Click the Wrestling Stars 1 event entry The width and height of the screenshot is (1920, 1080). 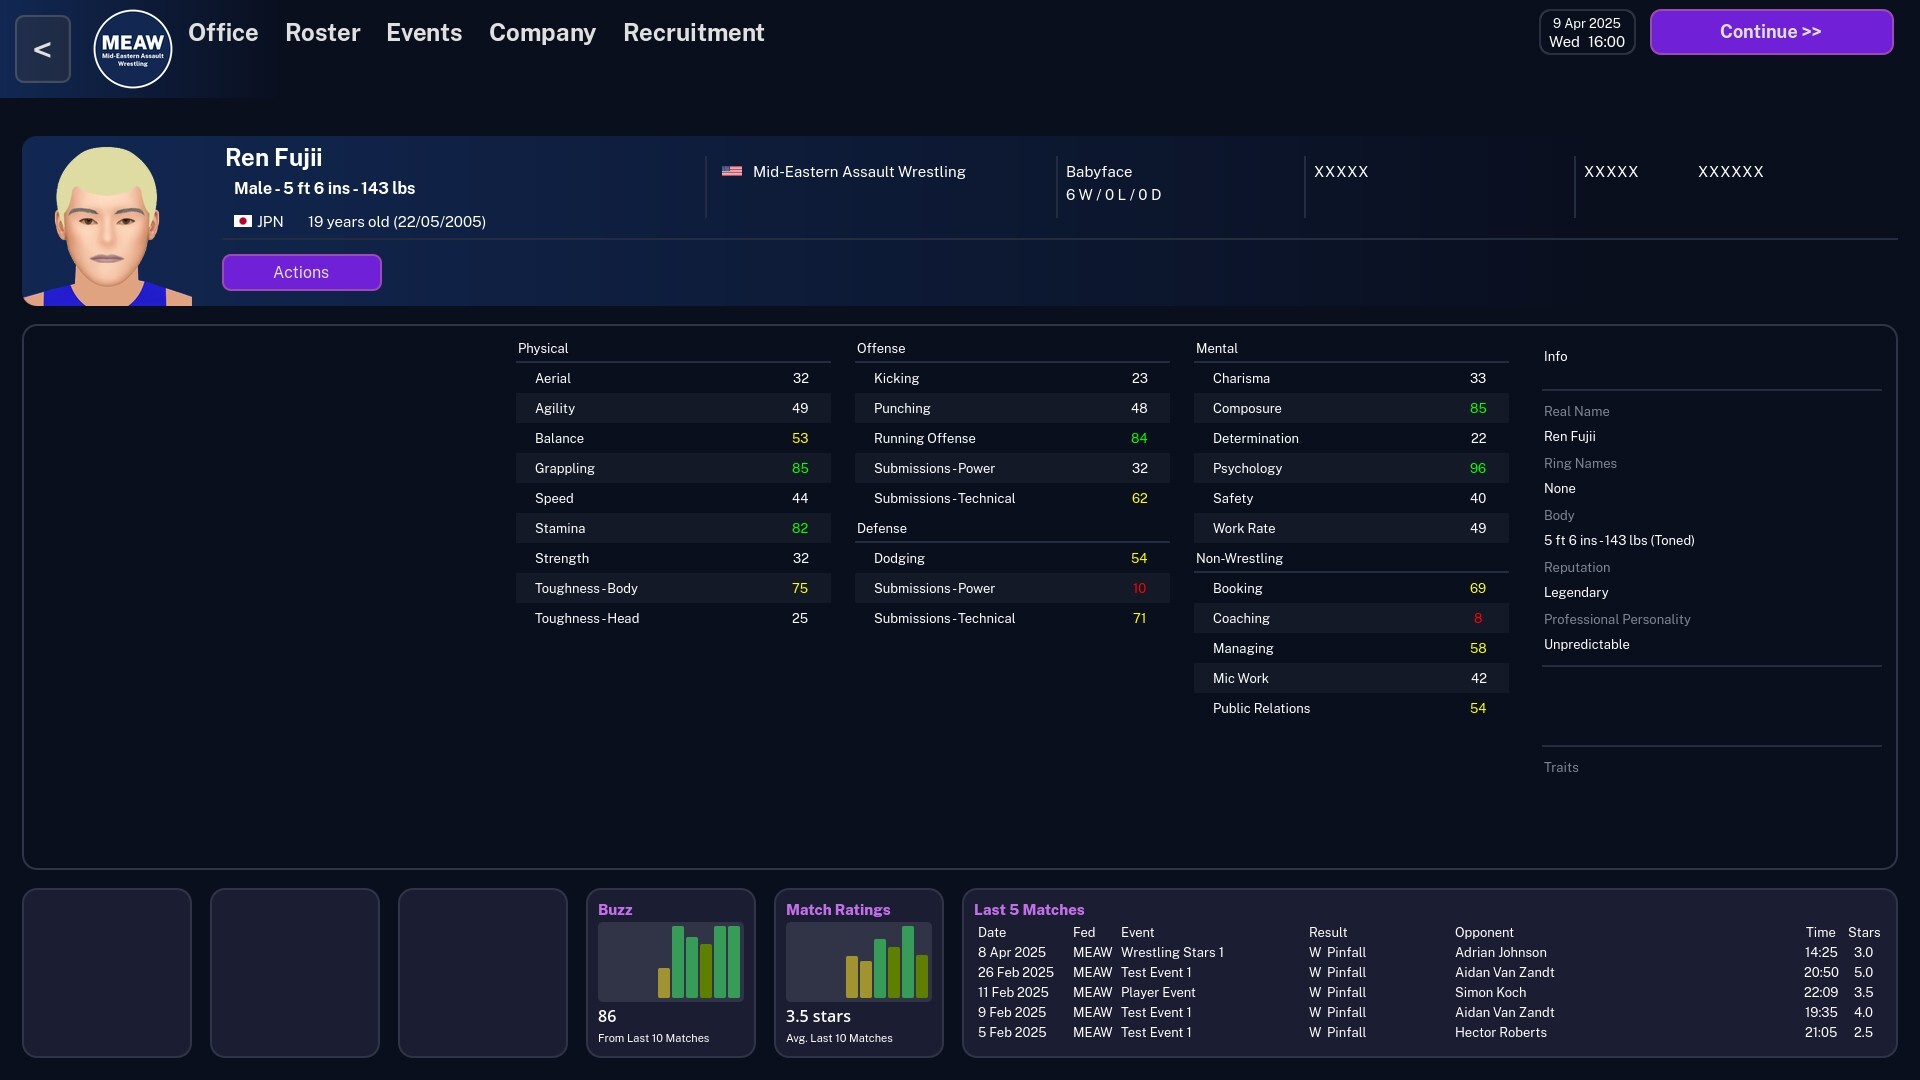click(x=1171, y=952)
